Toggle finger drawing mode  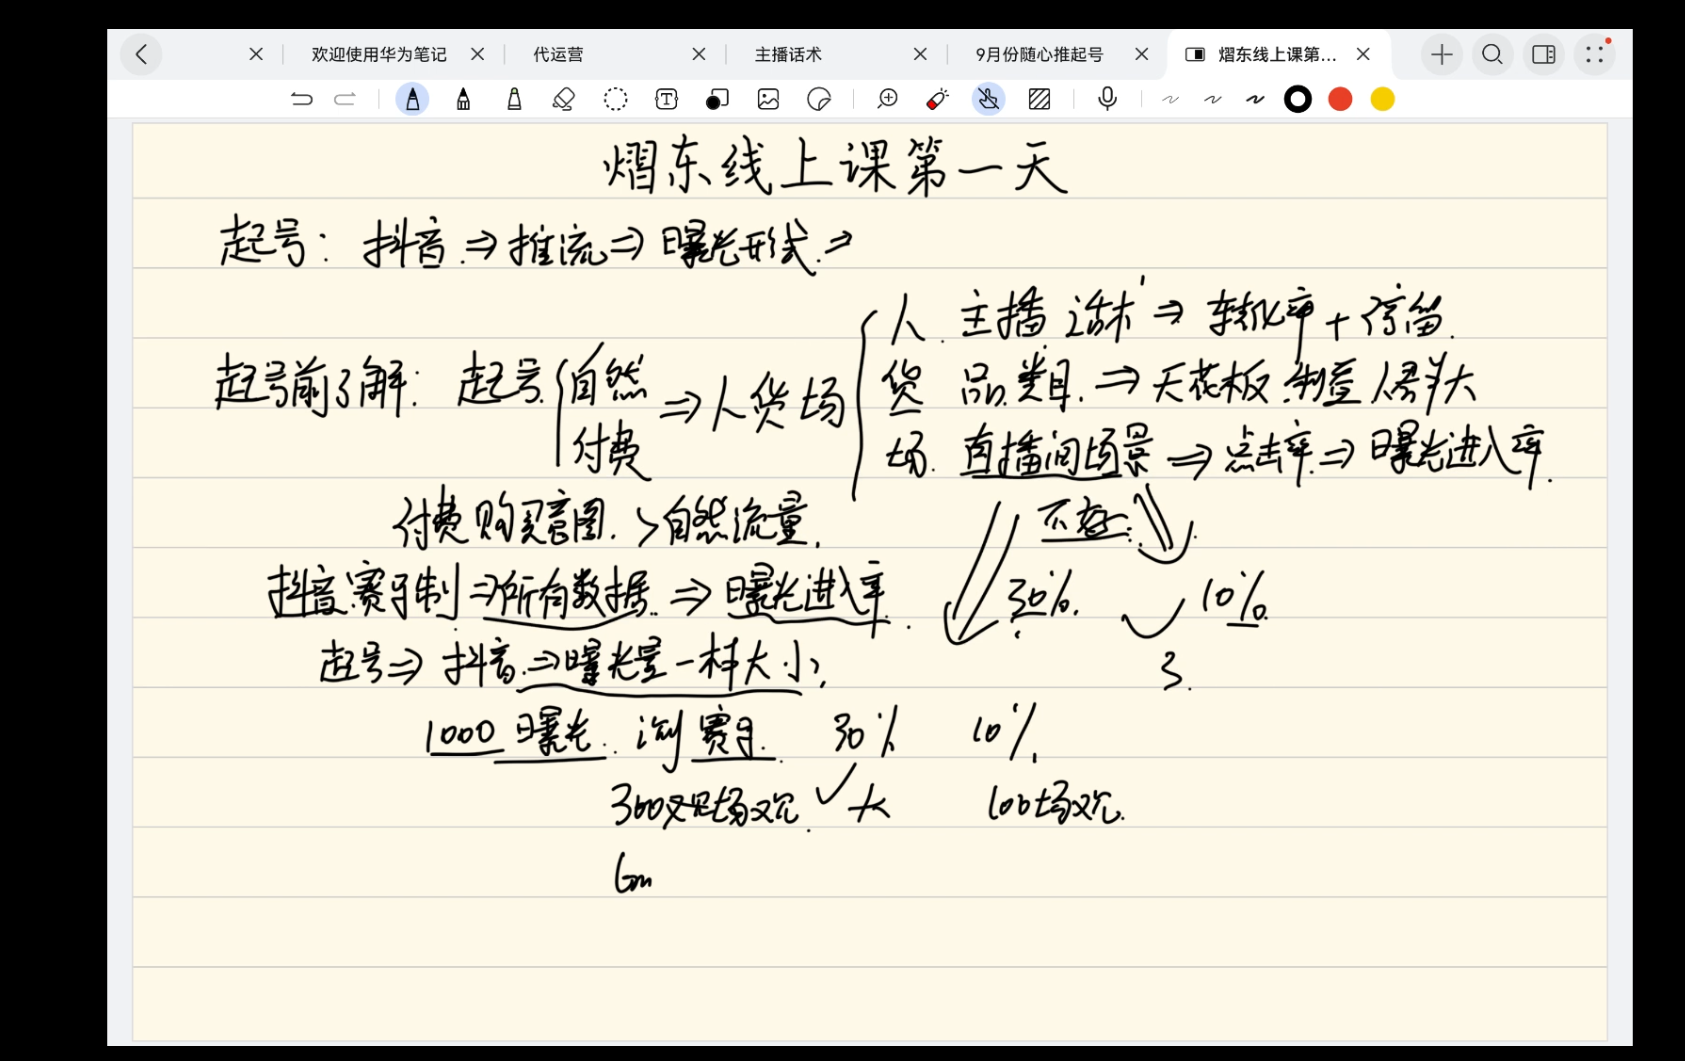[988, 99]
